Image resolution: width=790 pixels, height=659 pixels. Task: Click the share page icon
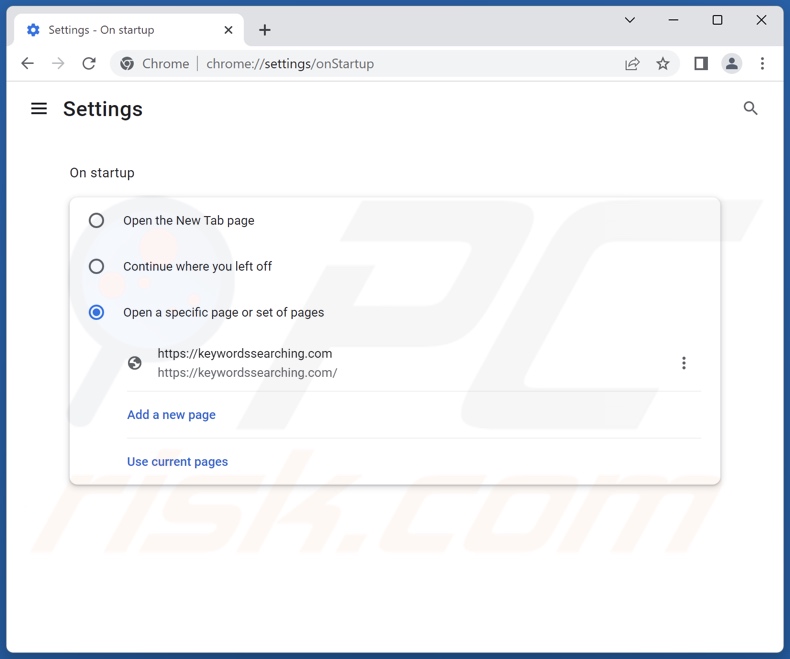click(632, 64)
